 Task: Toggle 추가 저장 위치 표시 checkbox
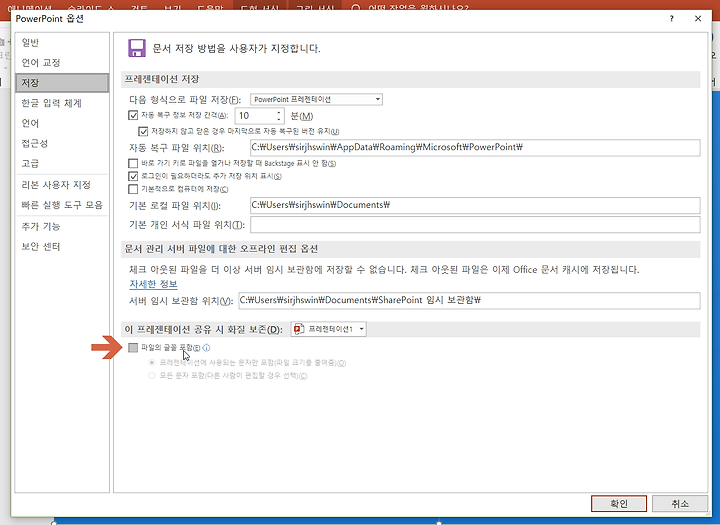point(133,176)
